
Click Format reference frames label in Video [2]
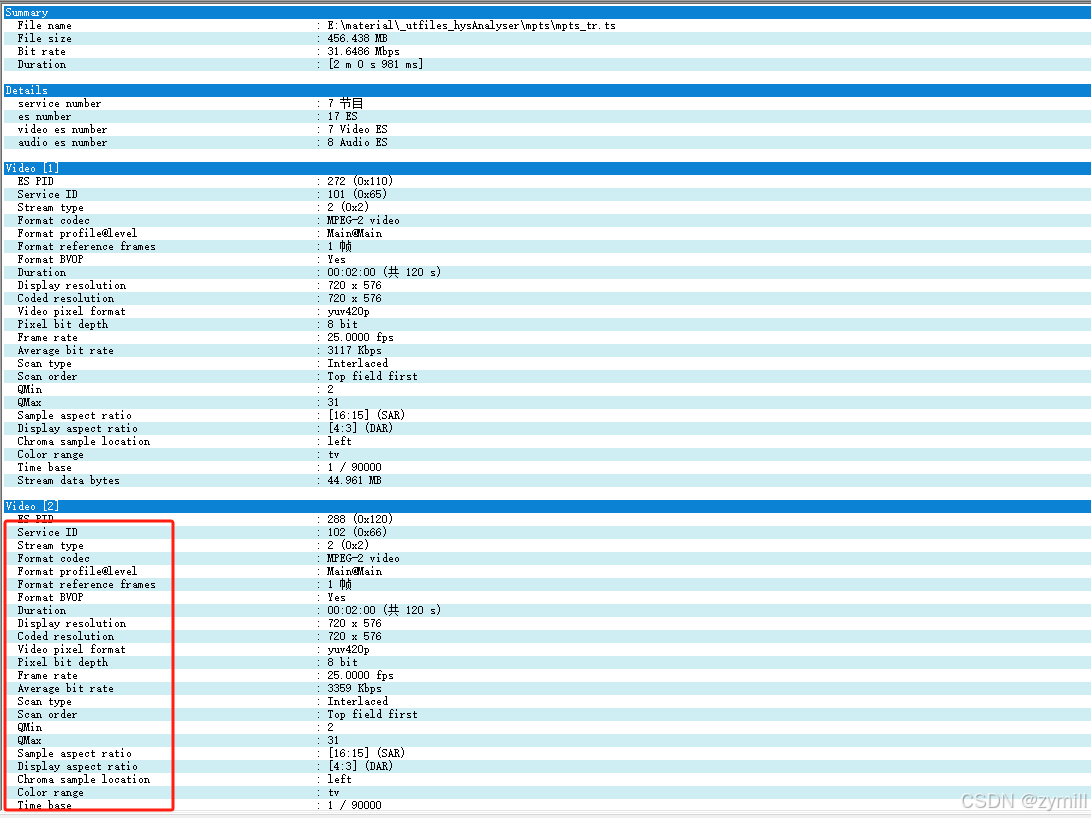pyautogui.click(x=86, y=585)
